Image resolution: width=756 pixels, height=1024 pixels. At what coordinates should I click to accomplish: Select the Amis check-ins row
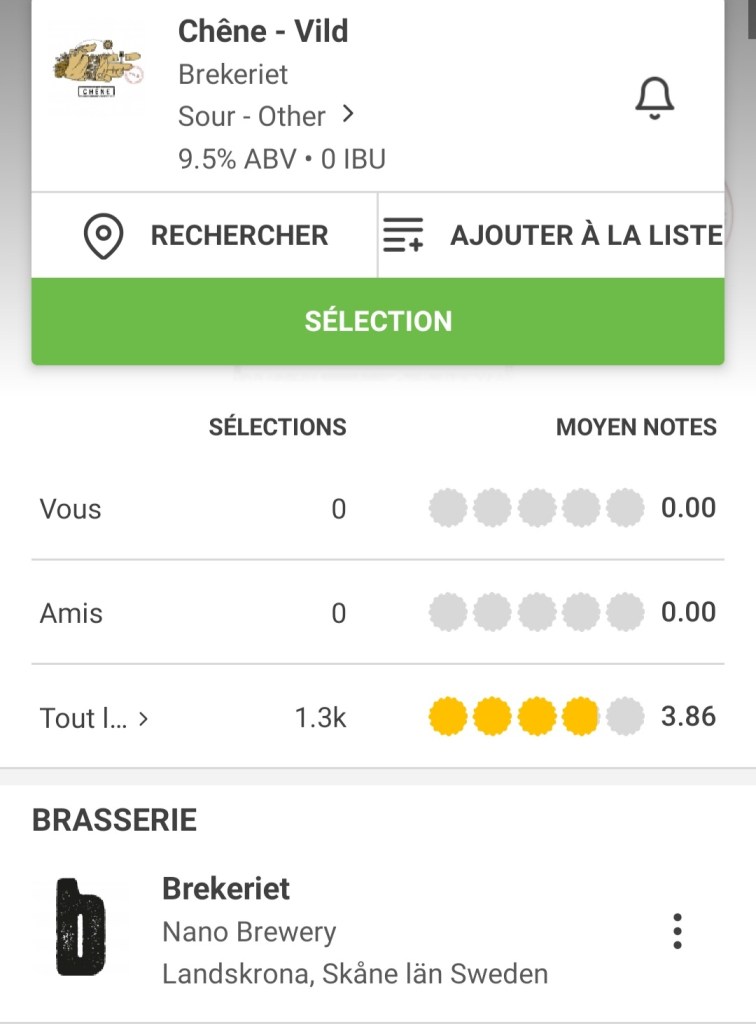pyautogui.click(x=71, y=613)
